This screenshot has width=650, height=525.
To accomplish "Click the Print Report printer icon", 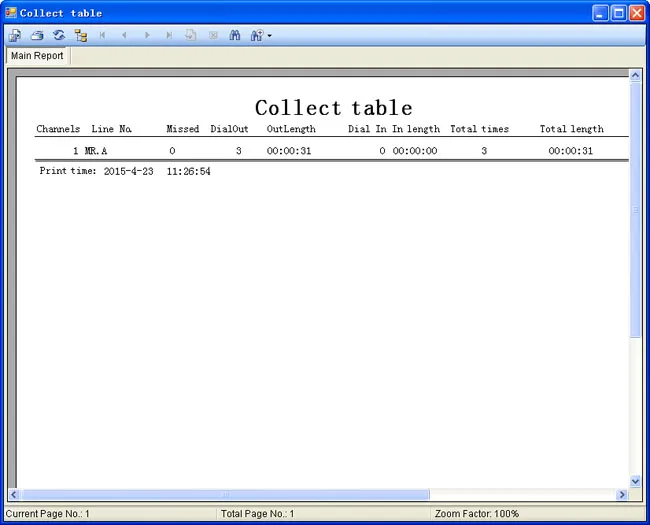I will pos(37,36).
